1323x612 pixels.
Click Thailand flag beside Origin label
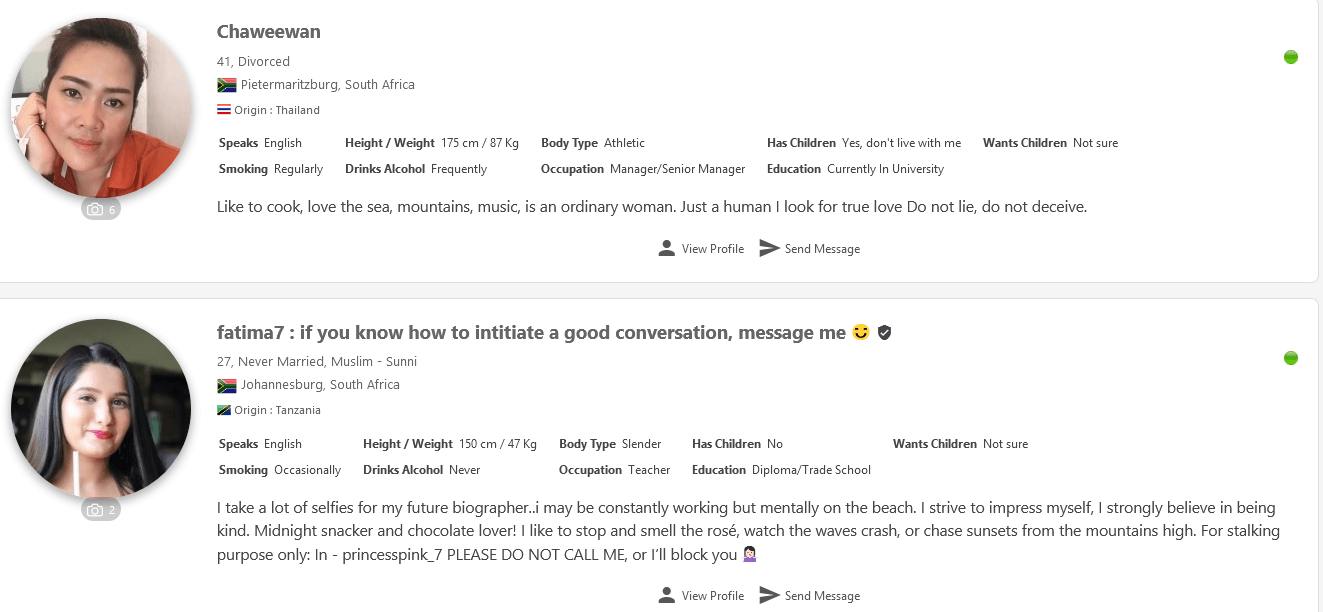[x=224, y=110]
